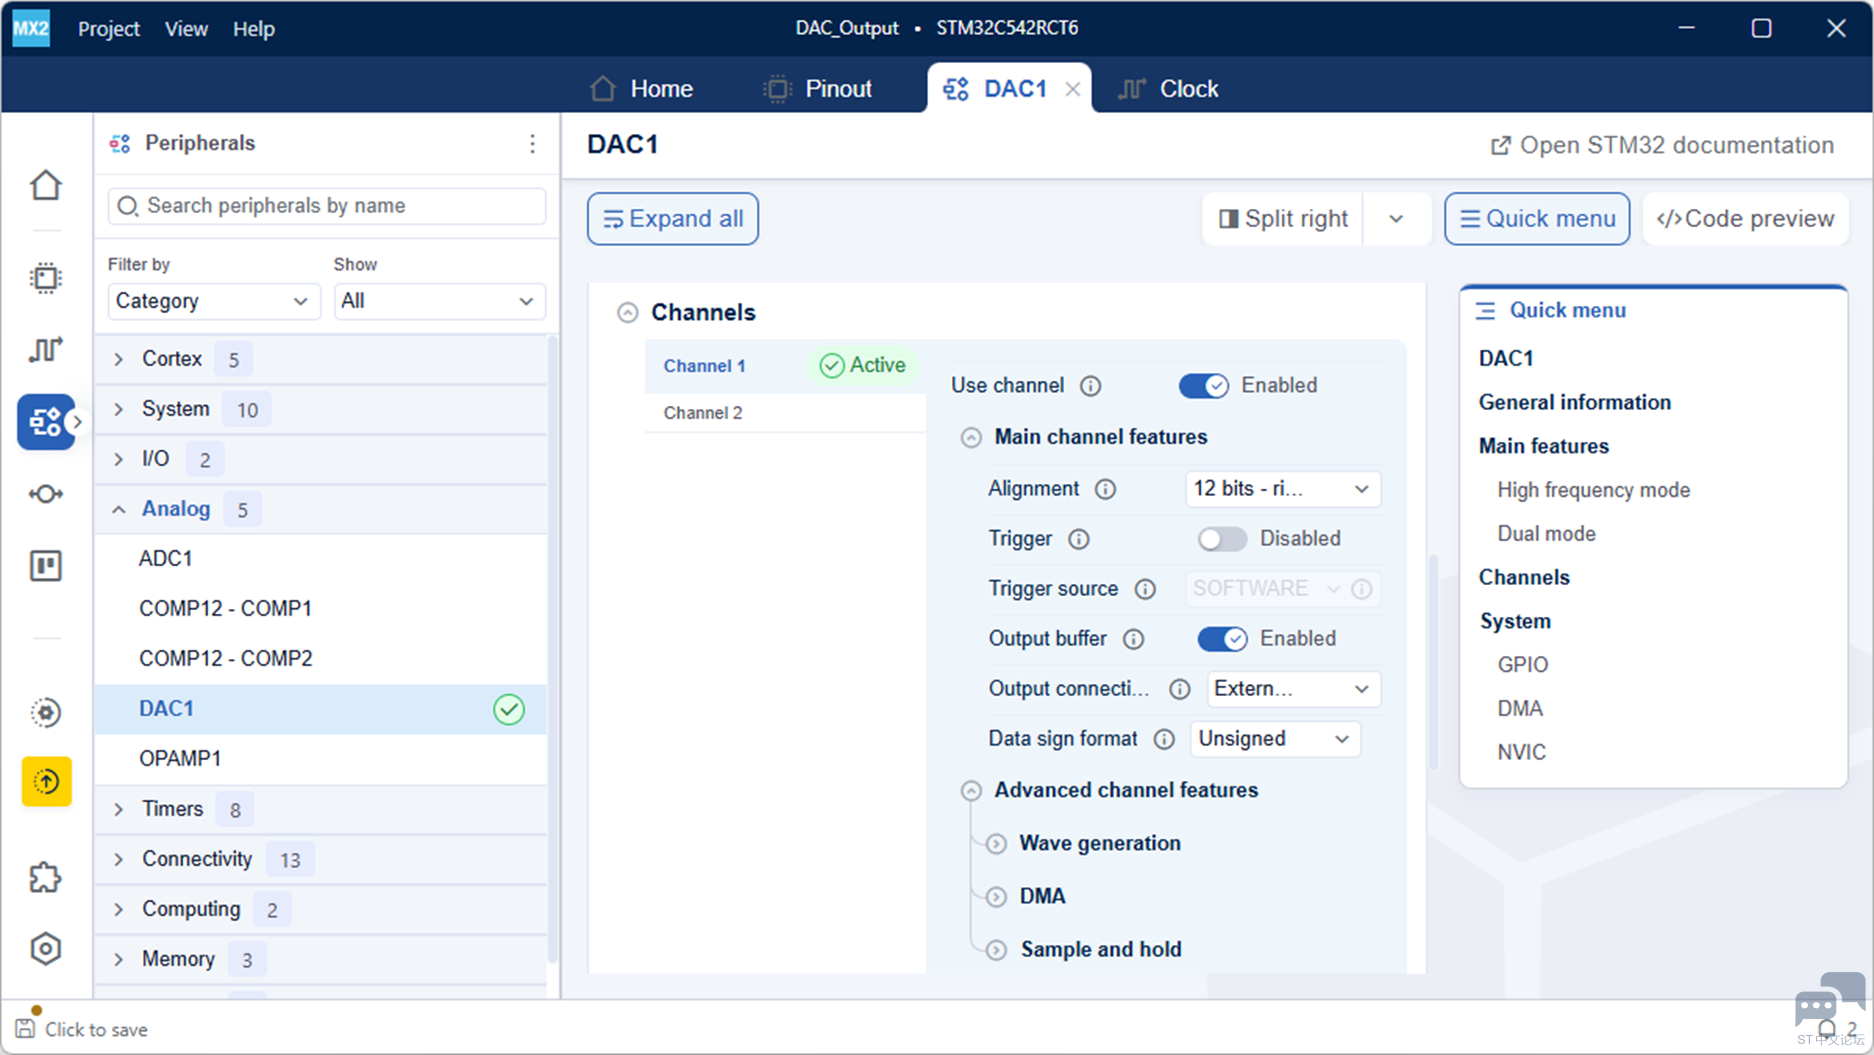Open the Filter by Category dropdown
The height and width of the screenshot is (1055, 1874).
point(213,301)
